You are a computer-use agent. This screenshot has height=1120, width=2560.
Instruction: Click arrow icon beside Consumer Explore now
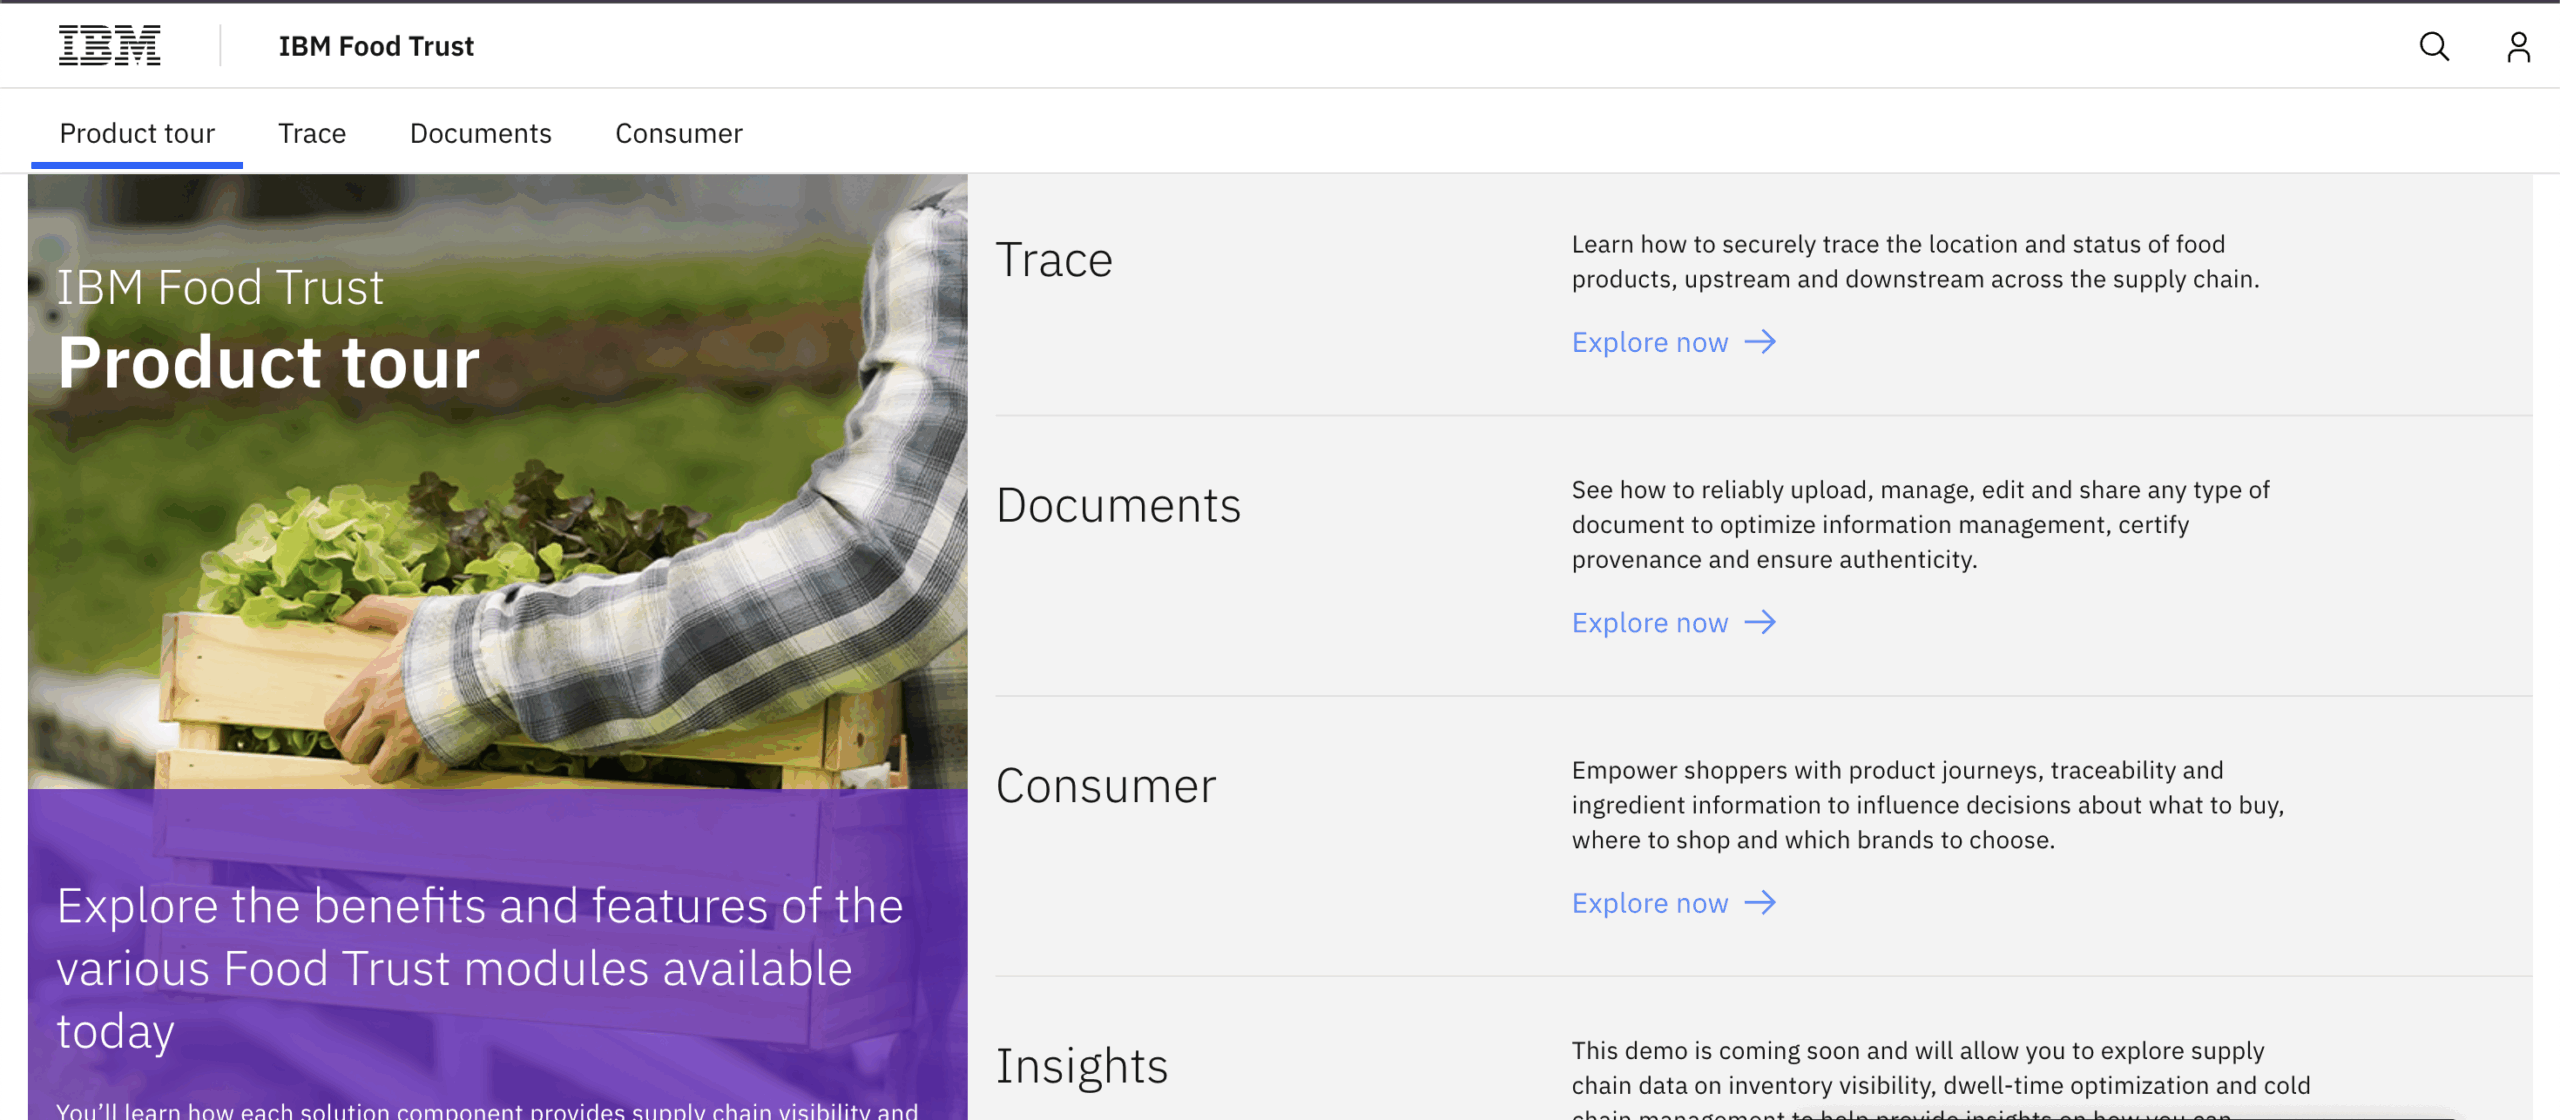click(x=1760, y=903)
